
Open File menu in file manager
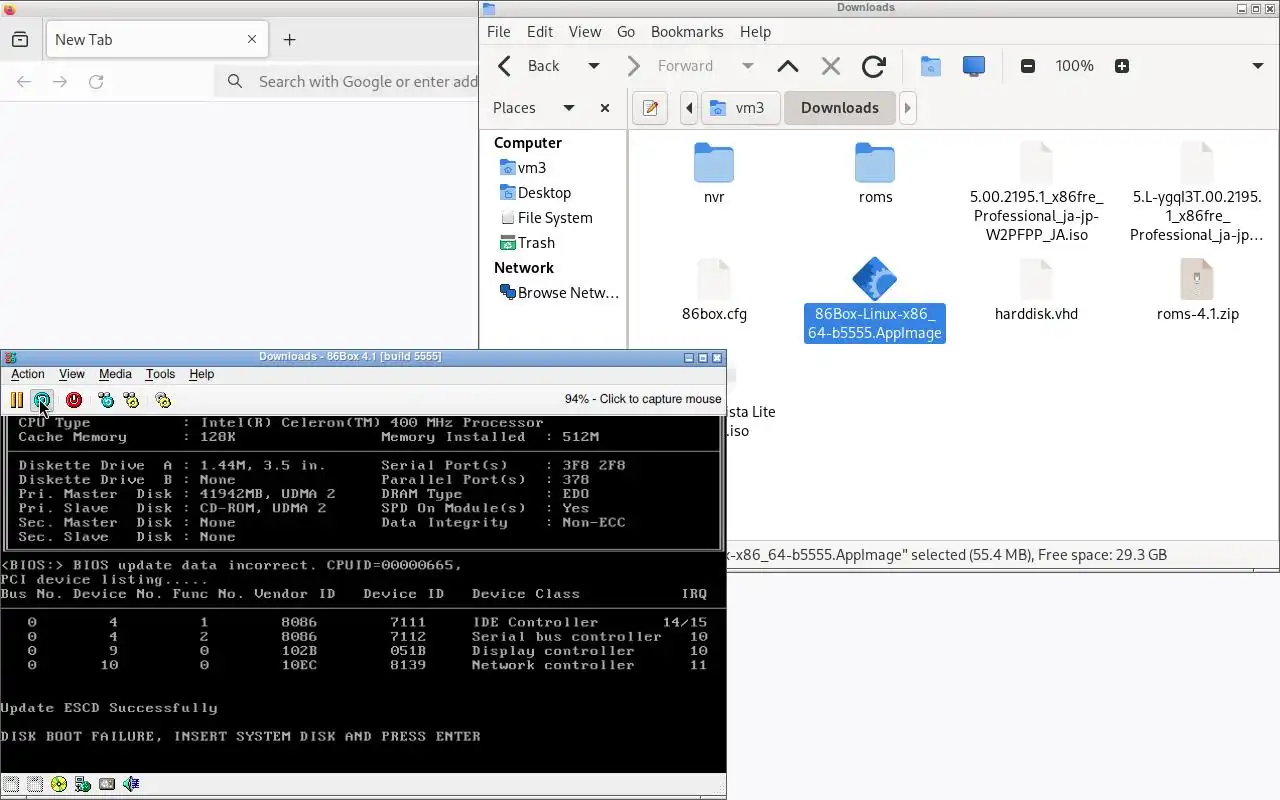pyautogui.click(x=499, y=32)
